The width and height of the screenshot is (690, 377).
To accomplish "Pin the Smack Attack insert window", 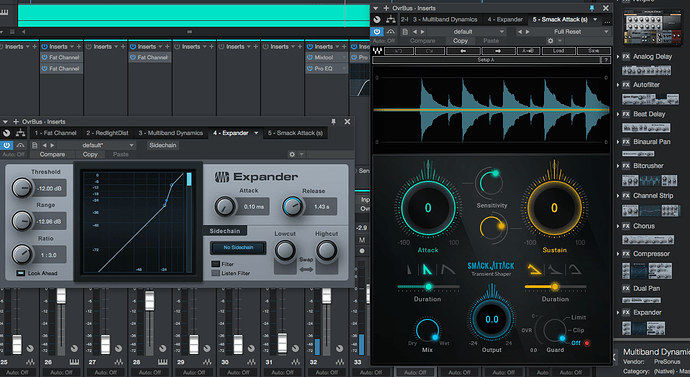I will click(x=592, y=8).
